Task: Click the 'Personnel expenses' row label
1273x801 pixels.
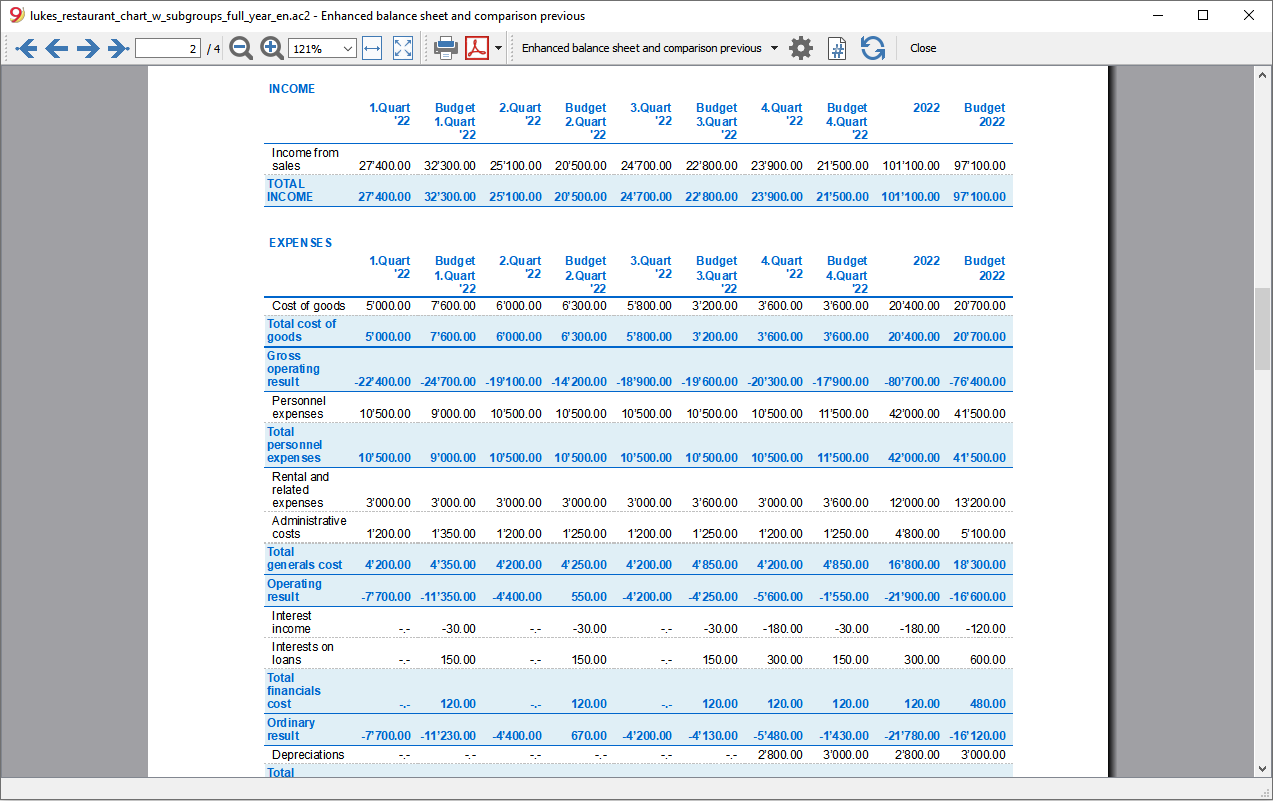Action: pyautogui.click(x=299, y=407)
